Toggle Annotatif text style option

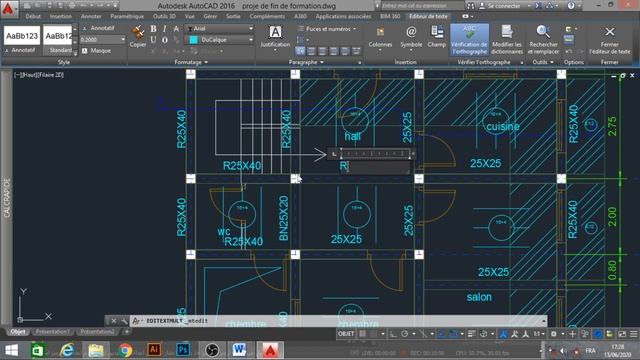[x=98, y=28]
